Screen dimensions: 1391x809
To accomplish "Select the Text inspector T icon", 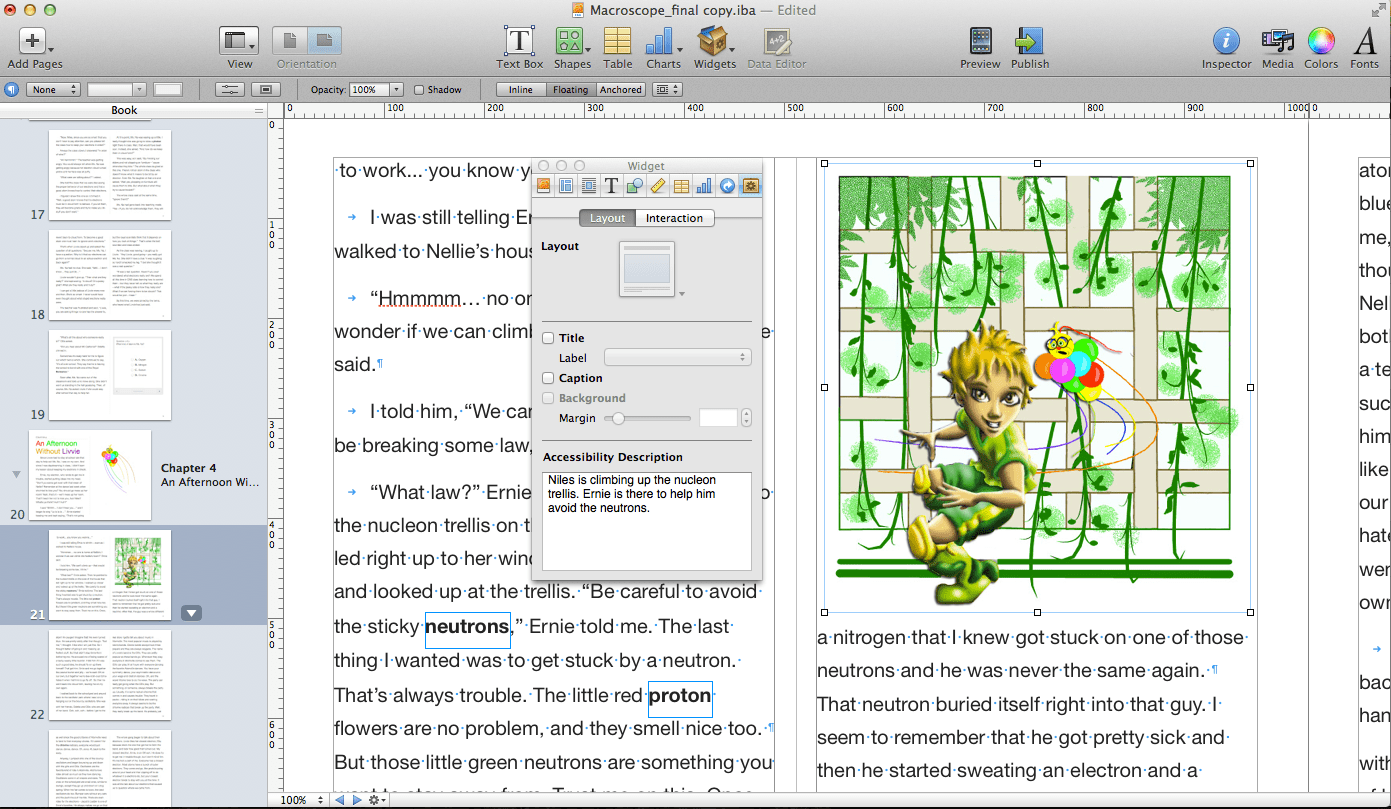I will 613,185.
